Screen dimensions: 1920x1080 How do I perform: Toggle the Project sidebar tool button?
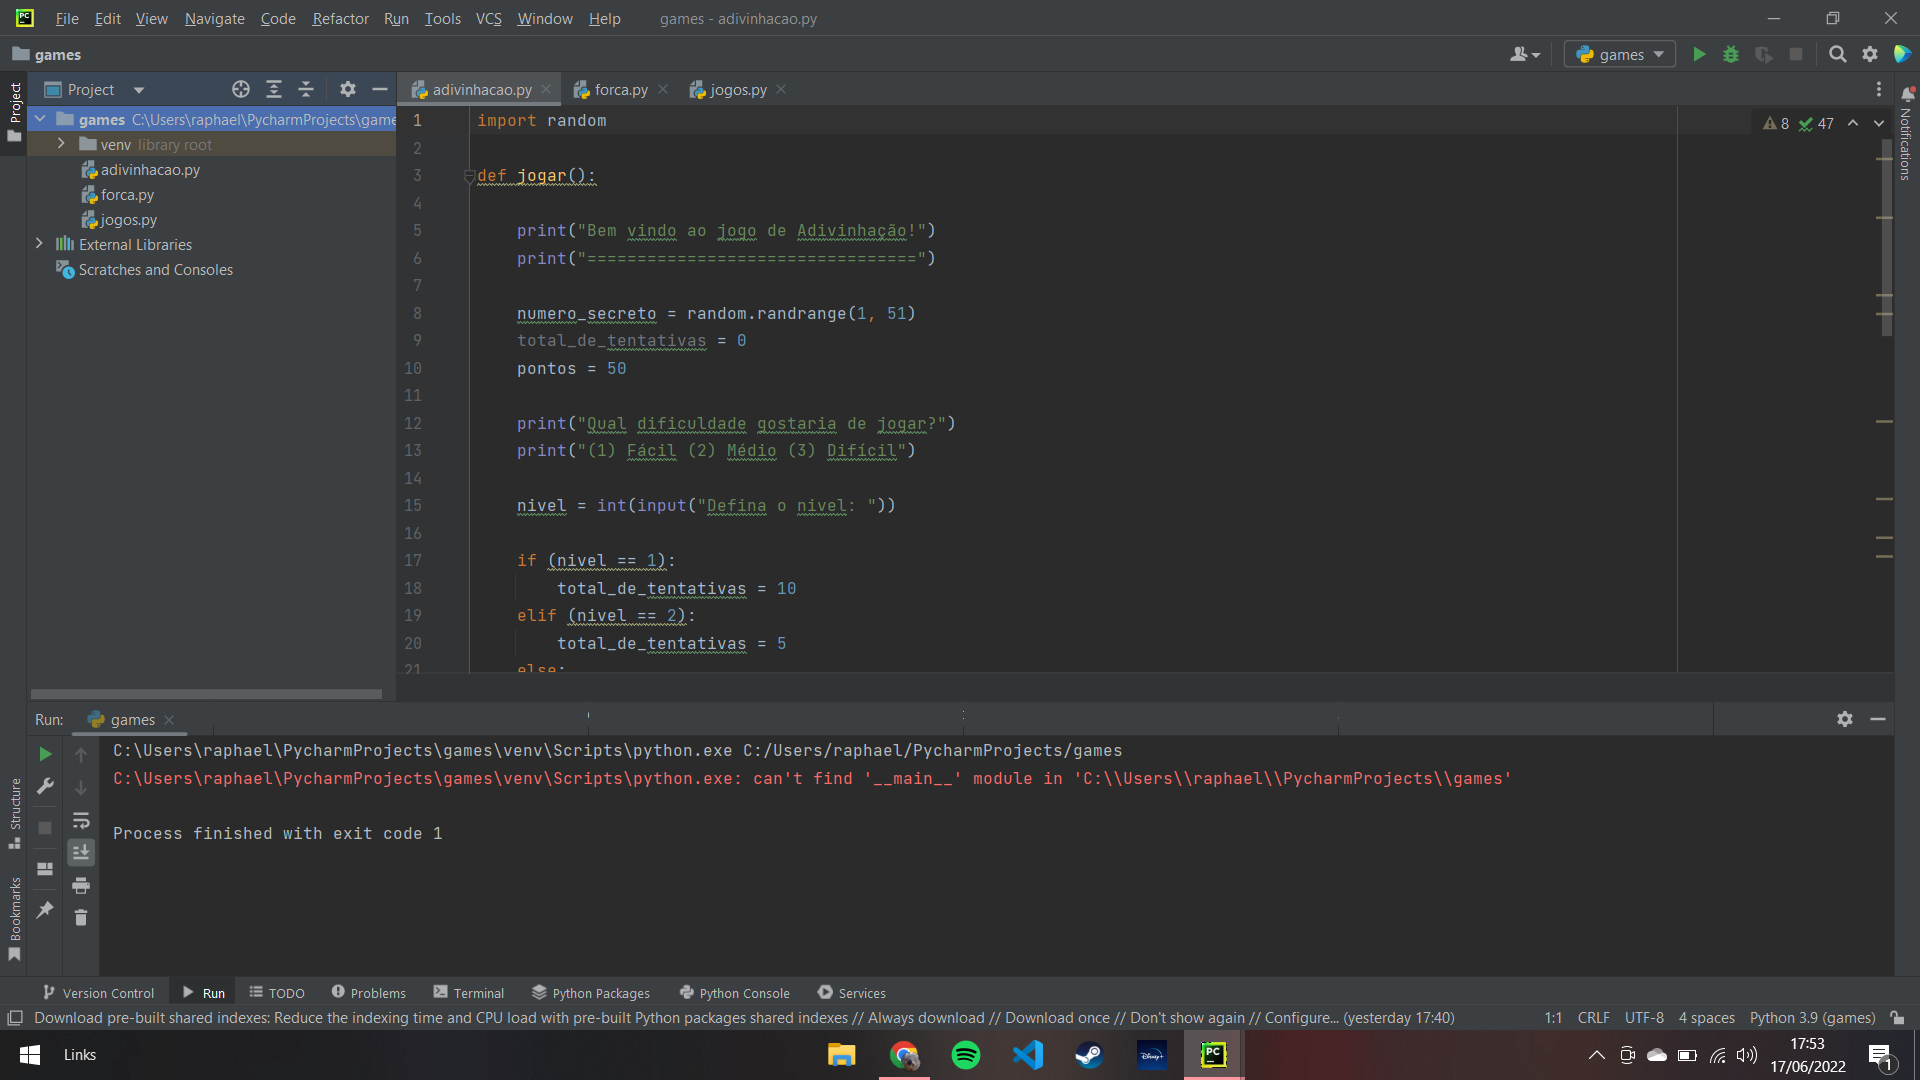[x=14, y=110]
